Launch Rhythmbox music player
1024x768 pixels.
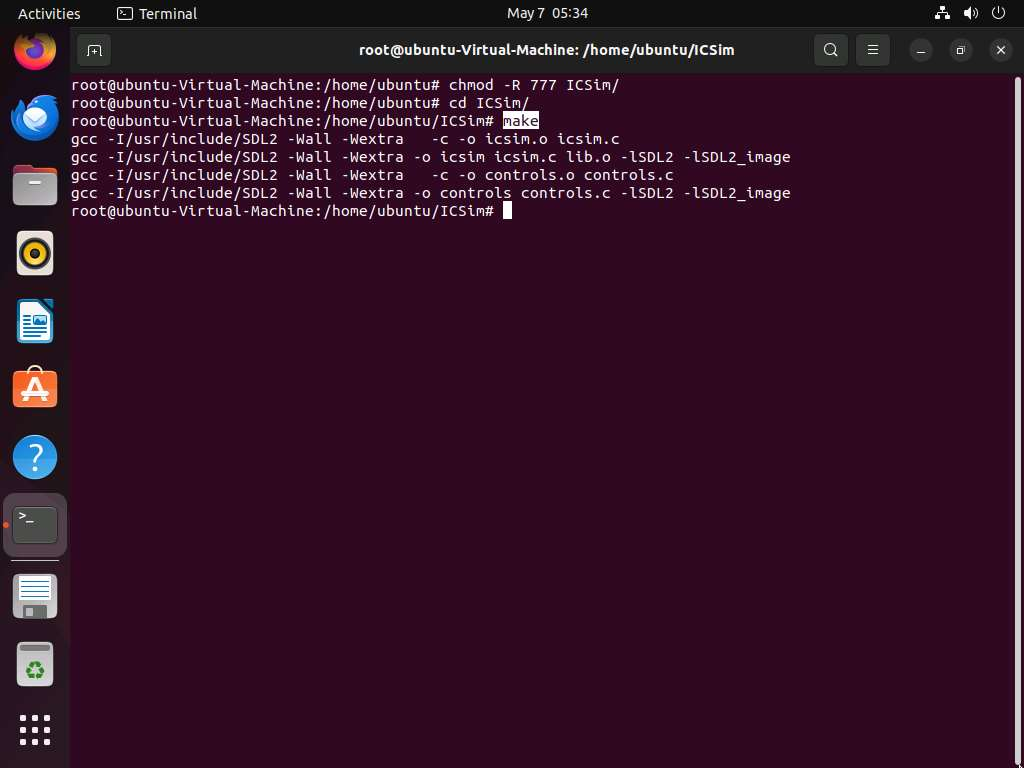coord(35,254)
